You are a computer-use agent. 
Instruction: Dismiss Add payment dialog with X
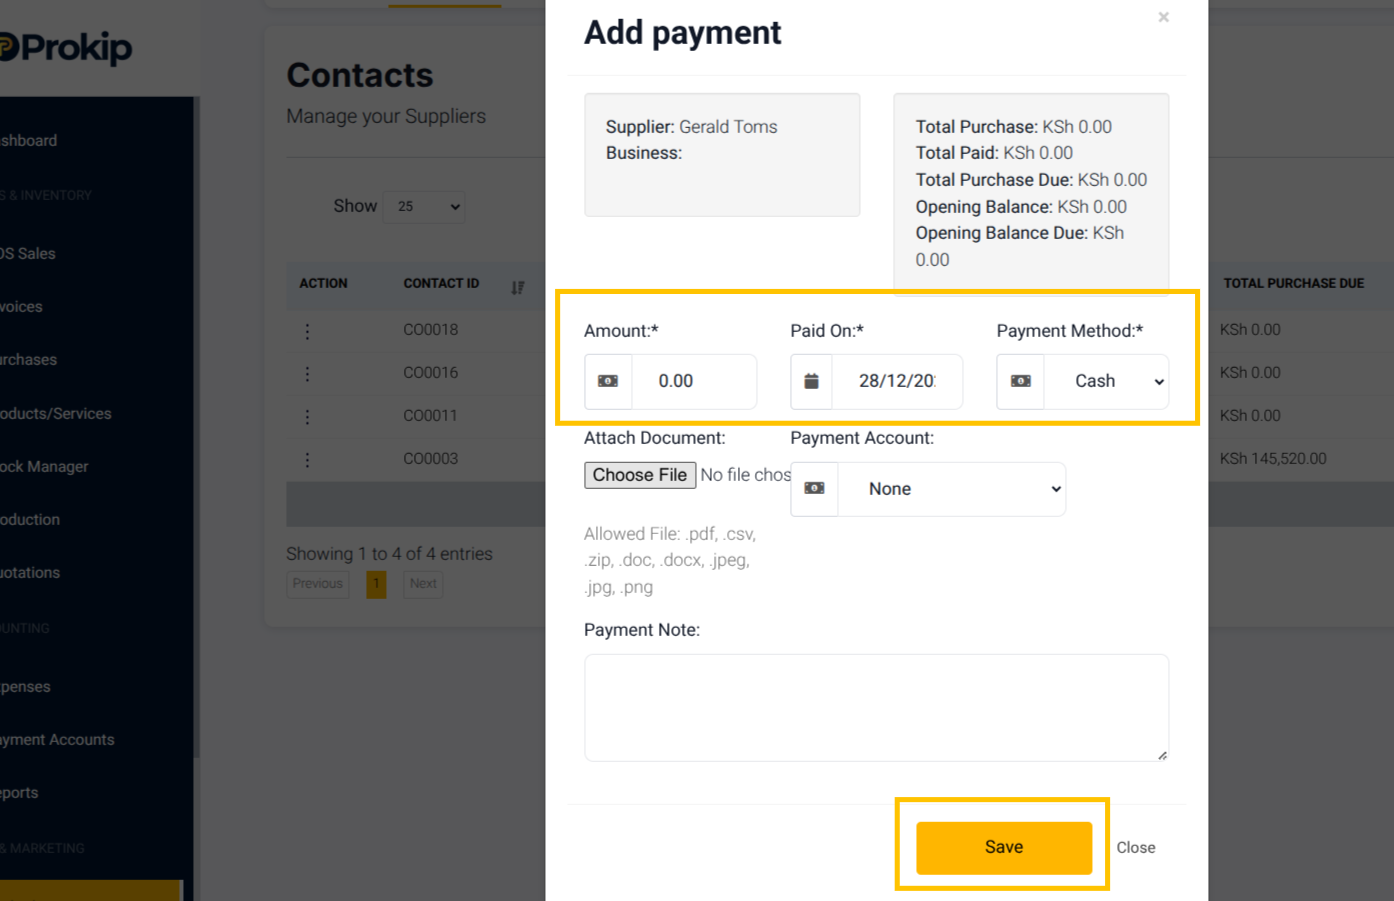tap(1164, 17)
